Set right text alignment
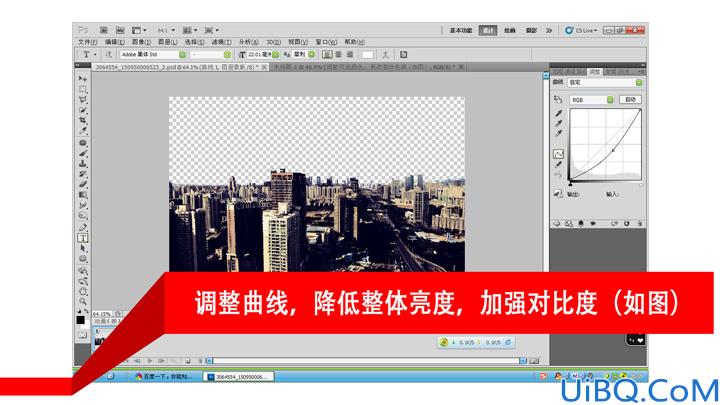Viewport: 720px width, 405px height. [x=350, y=55]
